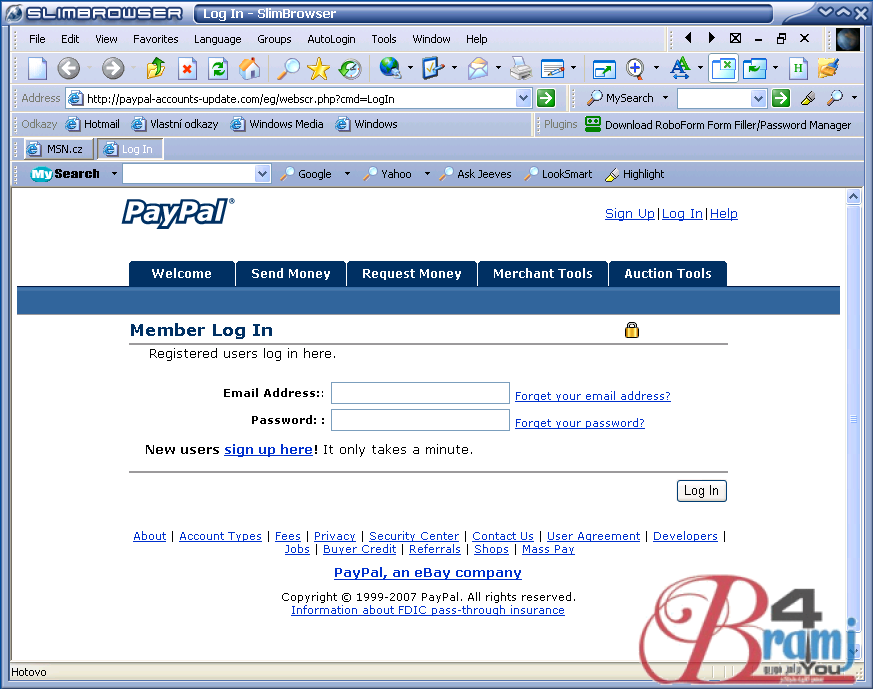Click the Forget your password link
The image size is (873, 689).
click(579, 423)
